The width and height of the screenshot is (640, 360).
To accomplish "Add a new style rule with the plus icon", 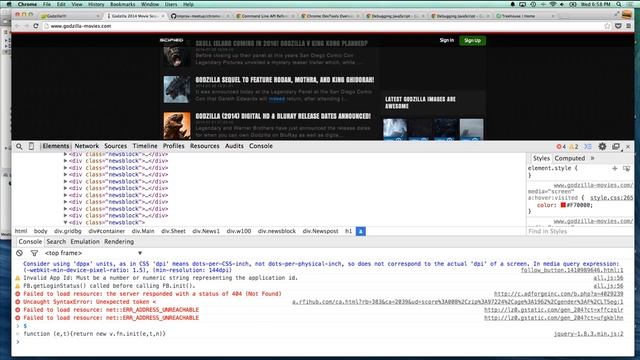I will (615, 168).
